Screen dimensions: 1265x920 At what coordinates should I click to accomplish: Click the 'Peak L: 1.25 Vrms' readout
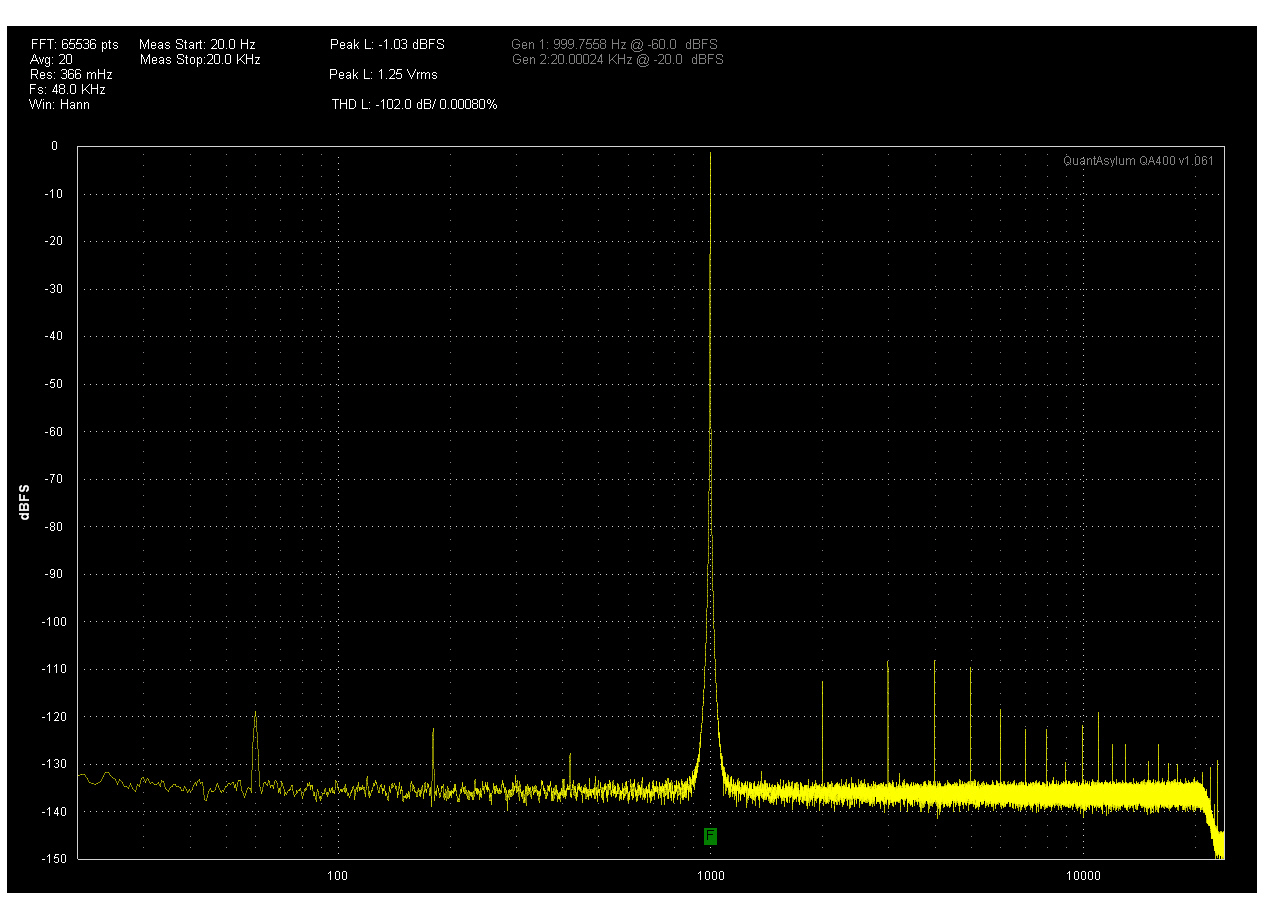click(383, 75)
